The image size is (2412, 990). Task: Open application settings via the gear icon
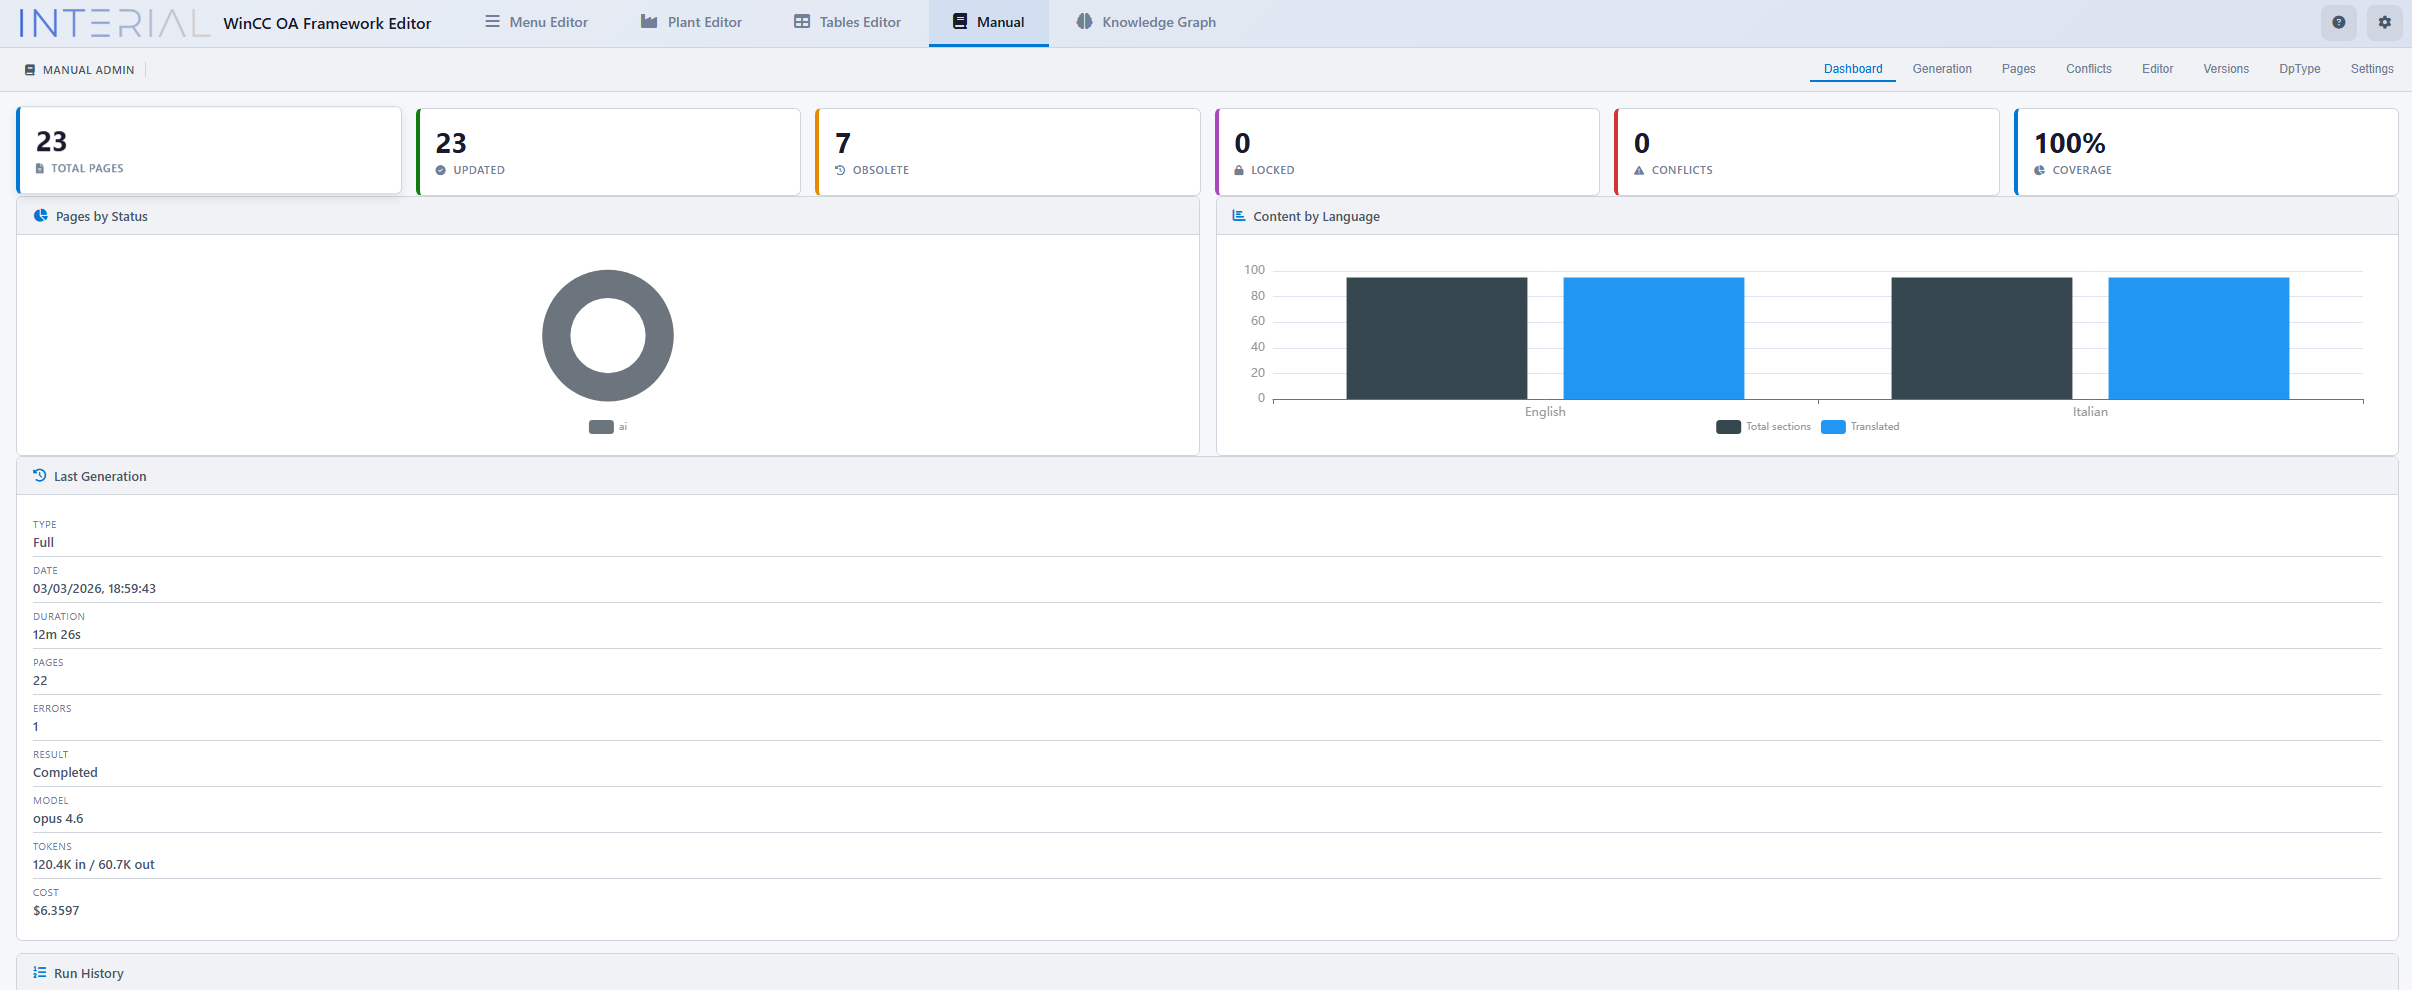pos(2385,21)
